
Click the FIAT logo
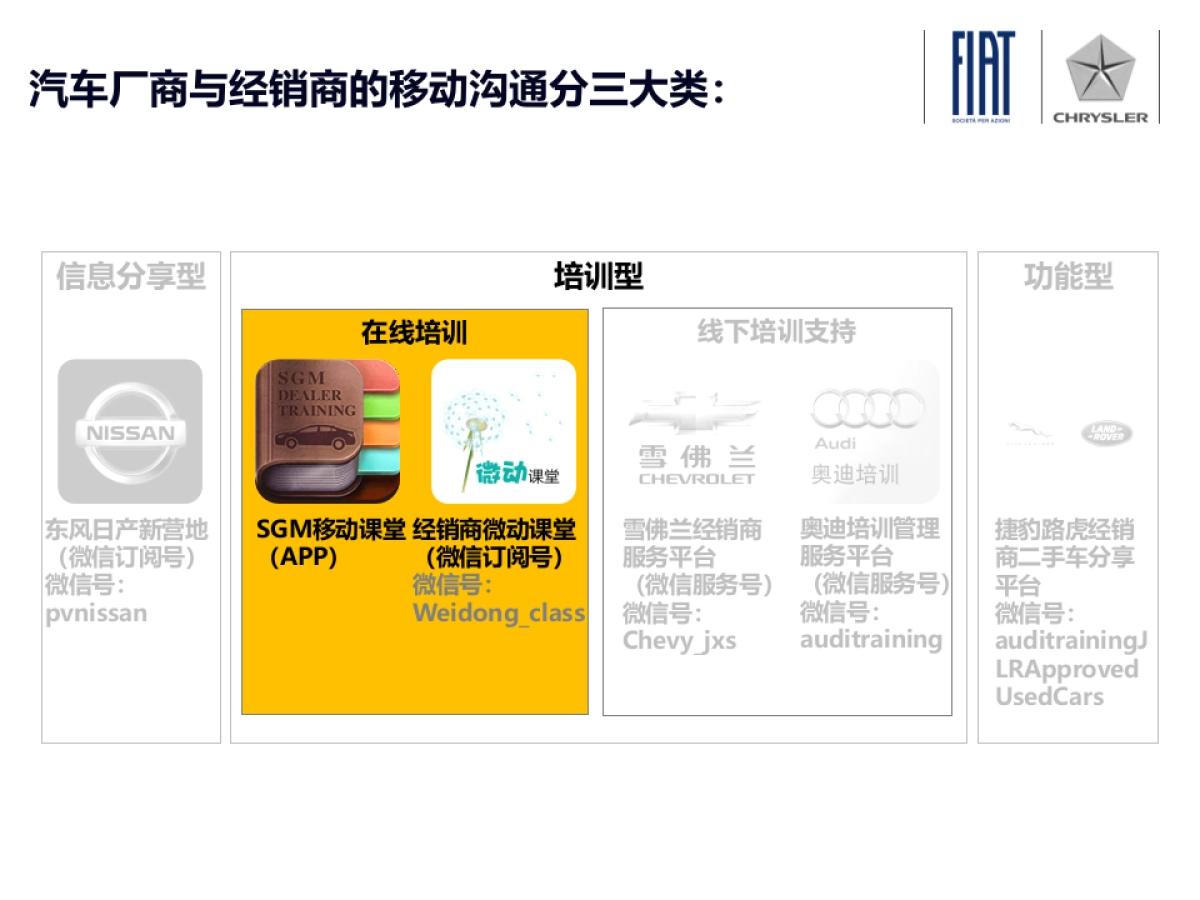pos(983,76)
